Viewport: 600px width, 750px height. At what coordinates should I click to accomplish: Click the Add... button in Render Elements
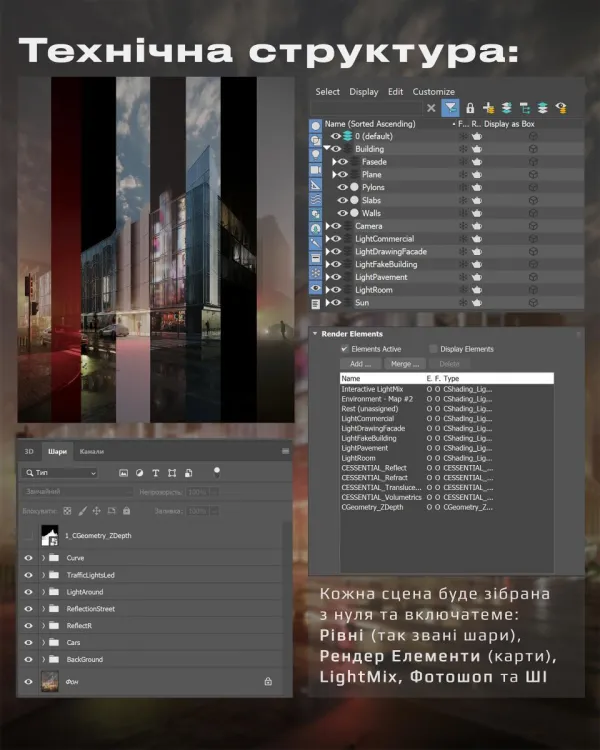tap(361, 364)
